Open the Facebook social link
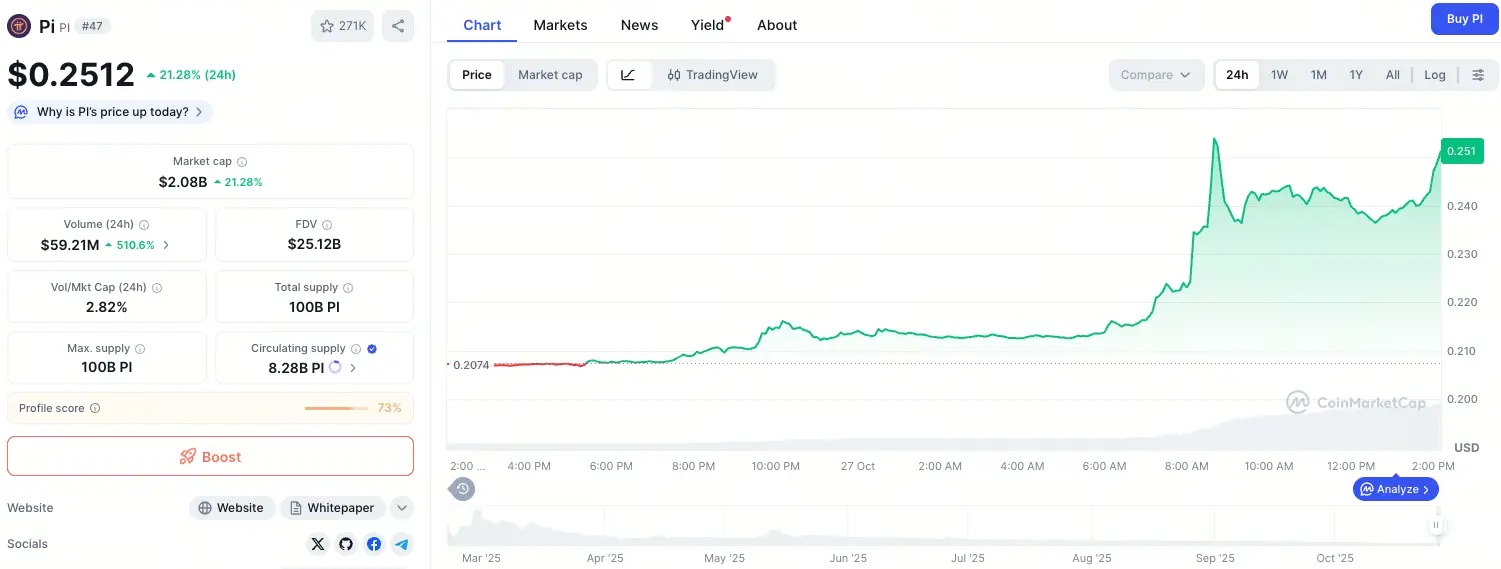 pyautogui.click(x=374, y=544)
